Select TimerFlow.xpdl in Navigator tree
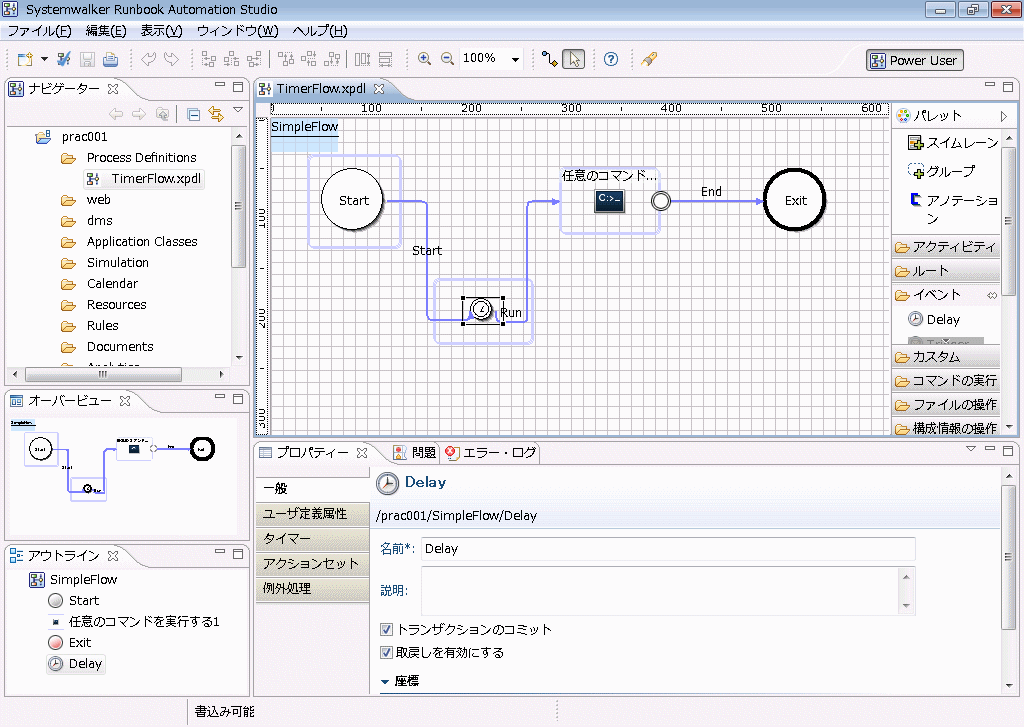 [155, 178]
